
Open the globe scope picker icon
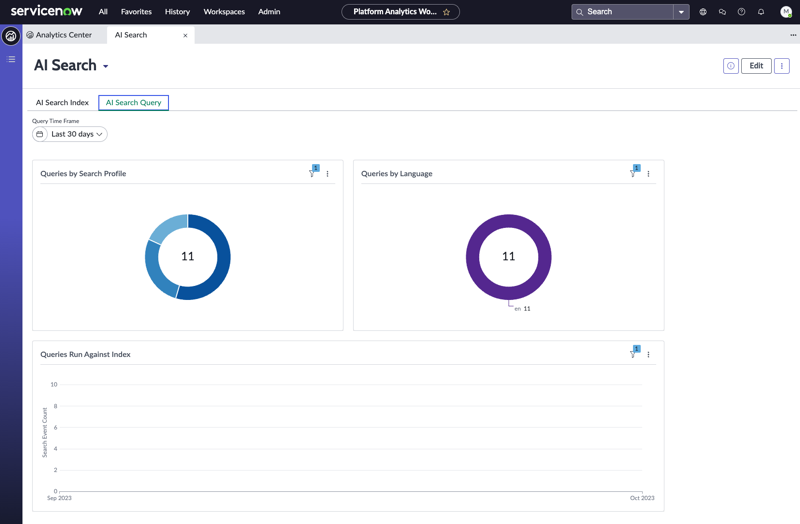pyautogui.click(x=703, y=12)
